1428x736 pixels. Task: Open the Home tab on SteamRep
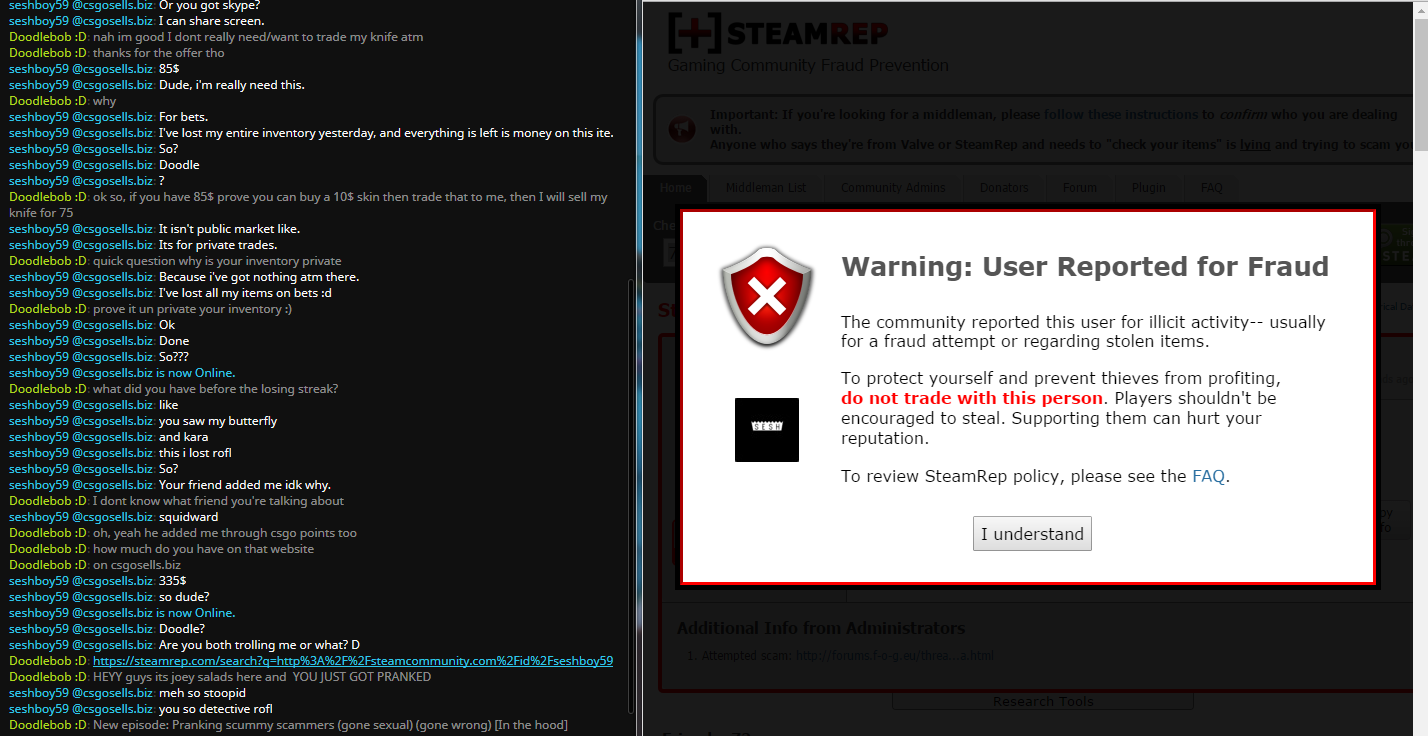click(676, 187)
